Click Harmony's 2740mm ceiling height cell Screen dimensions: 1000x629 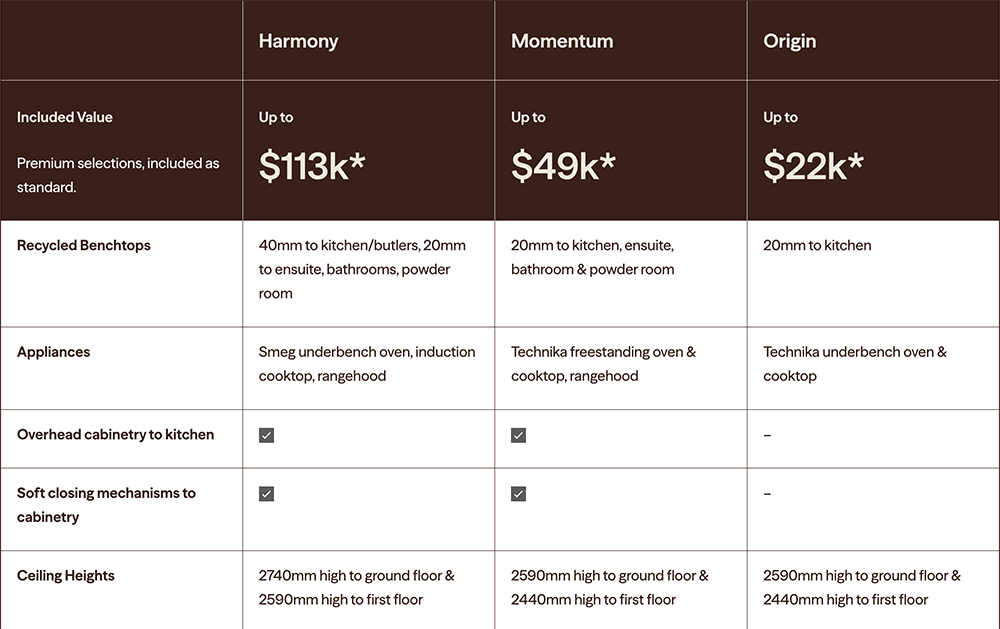coord(356,588)
